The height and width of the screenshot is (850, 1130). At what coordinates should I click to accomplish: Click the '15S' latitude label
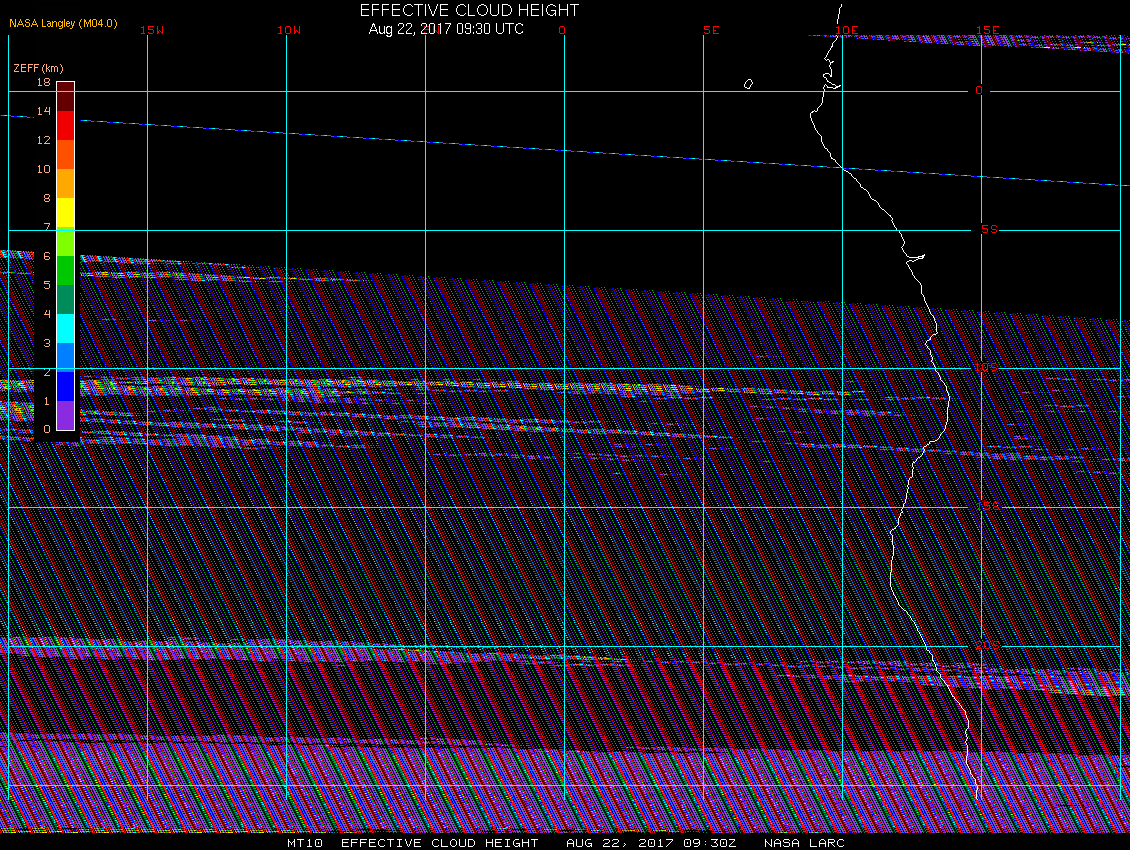click(x=988, y=506)
